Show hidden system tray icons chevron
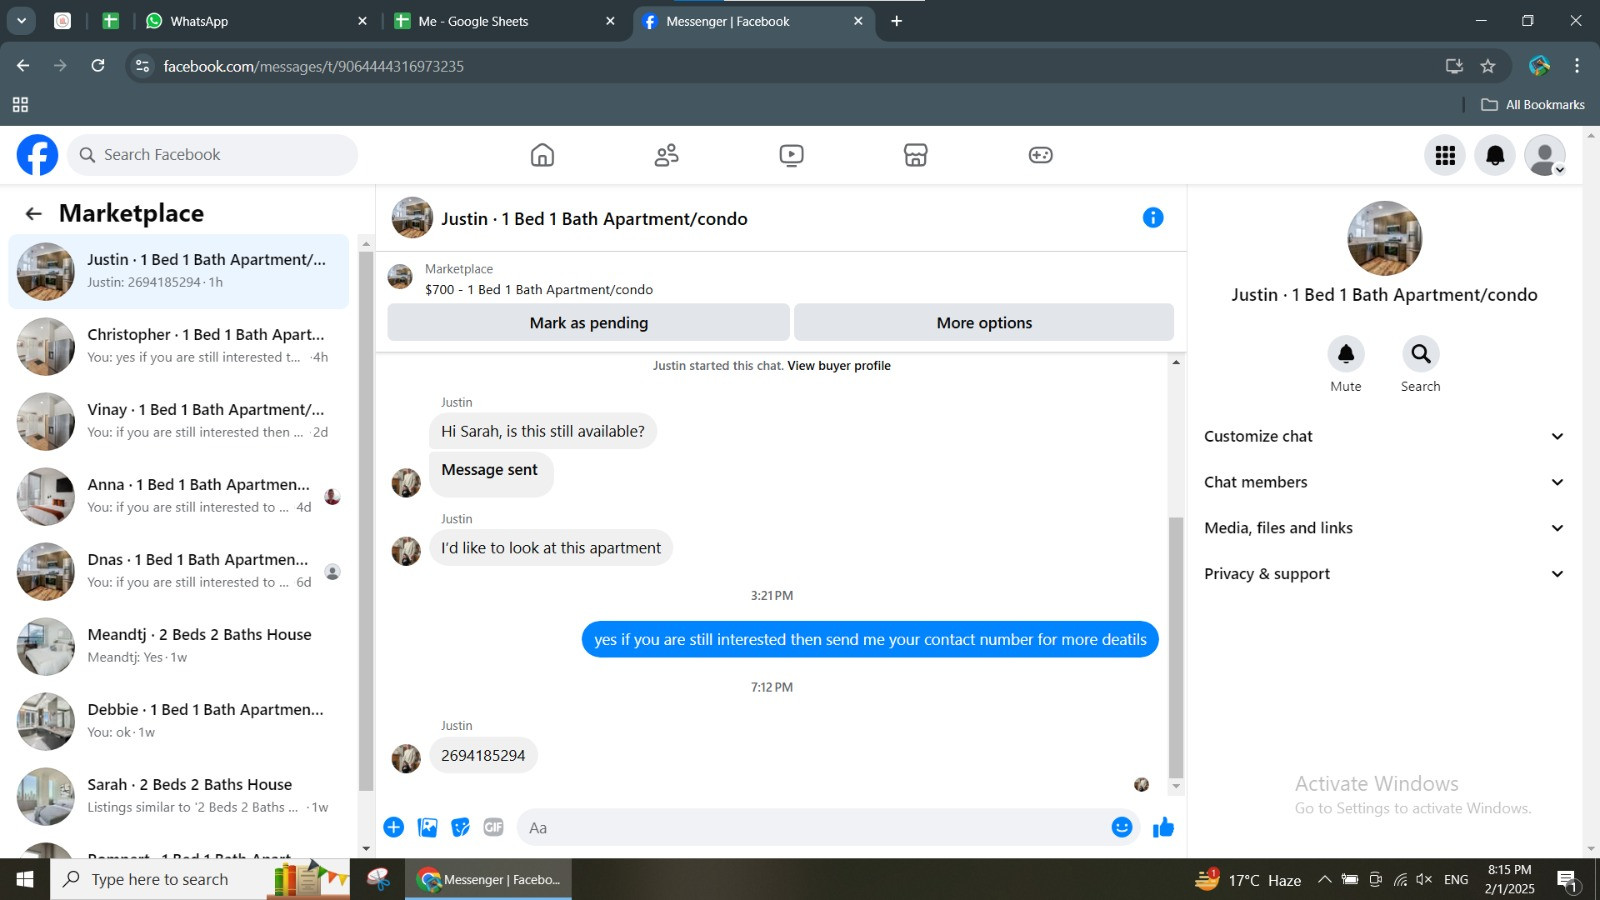The image size is (1600, 900). pos(1324,880)
